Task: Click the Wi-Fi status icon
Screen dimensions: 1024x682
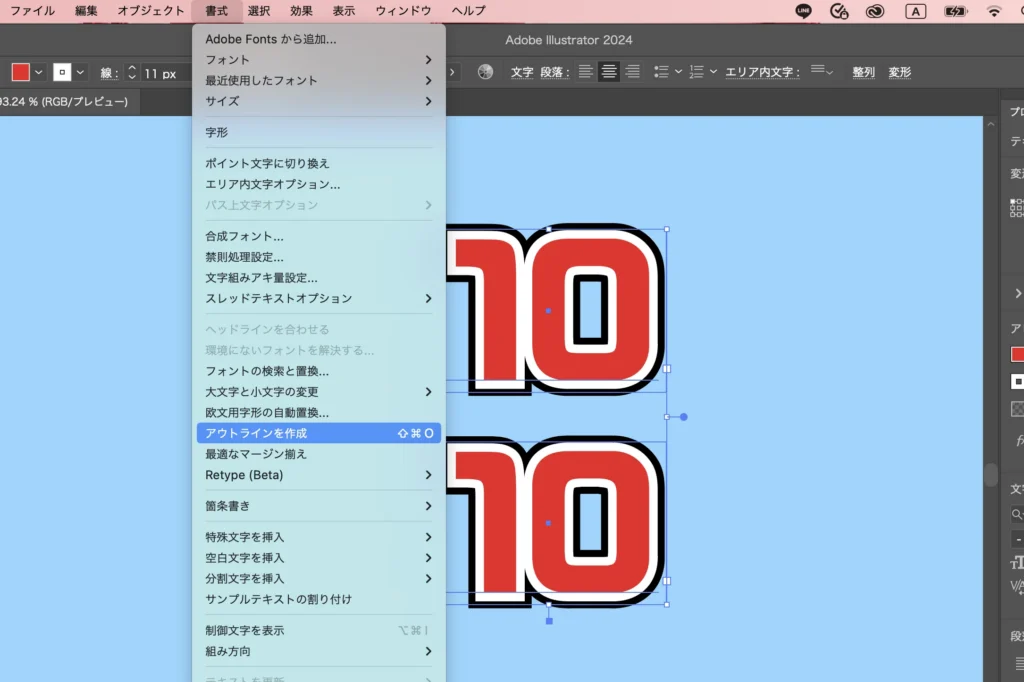Action: point(993,11)
